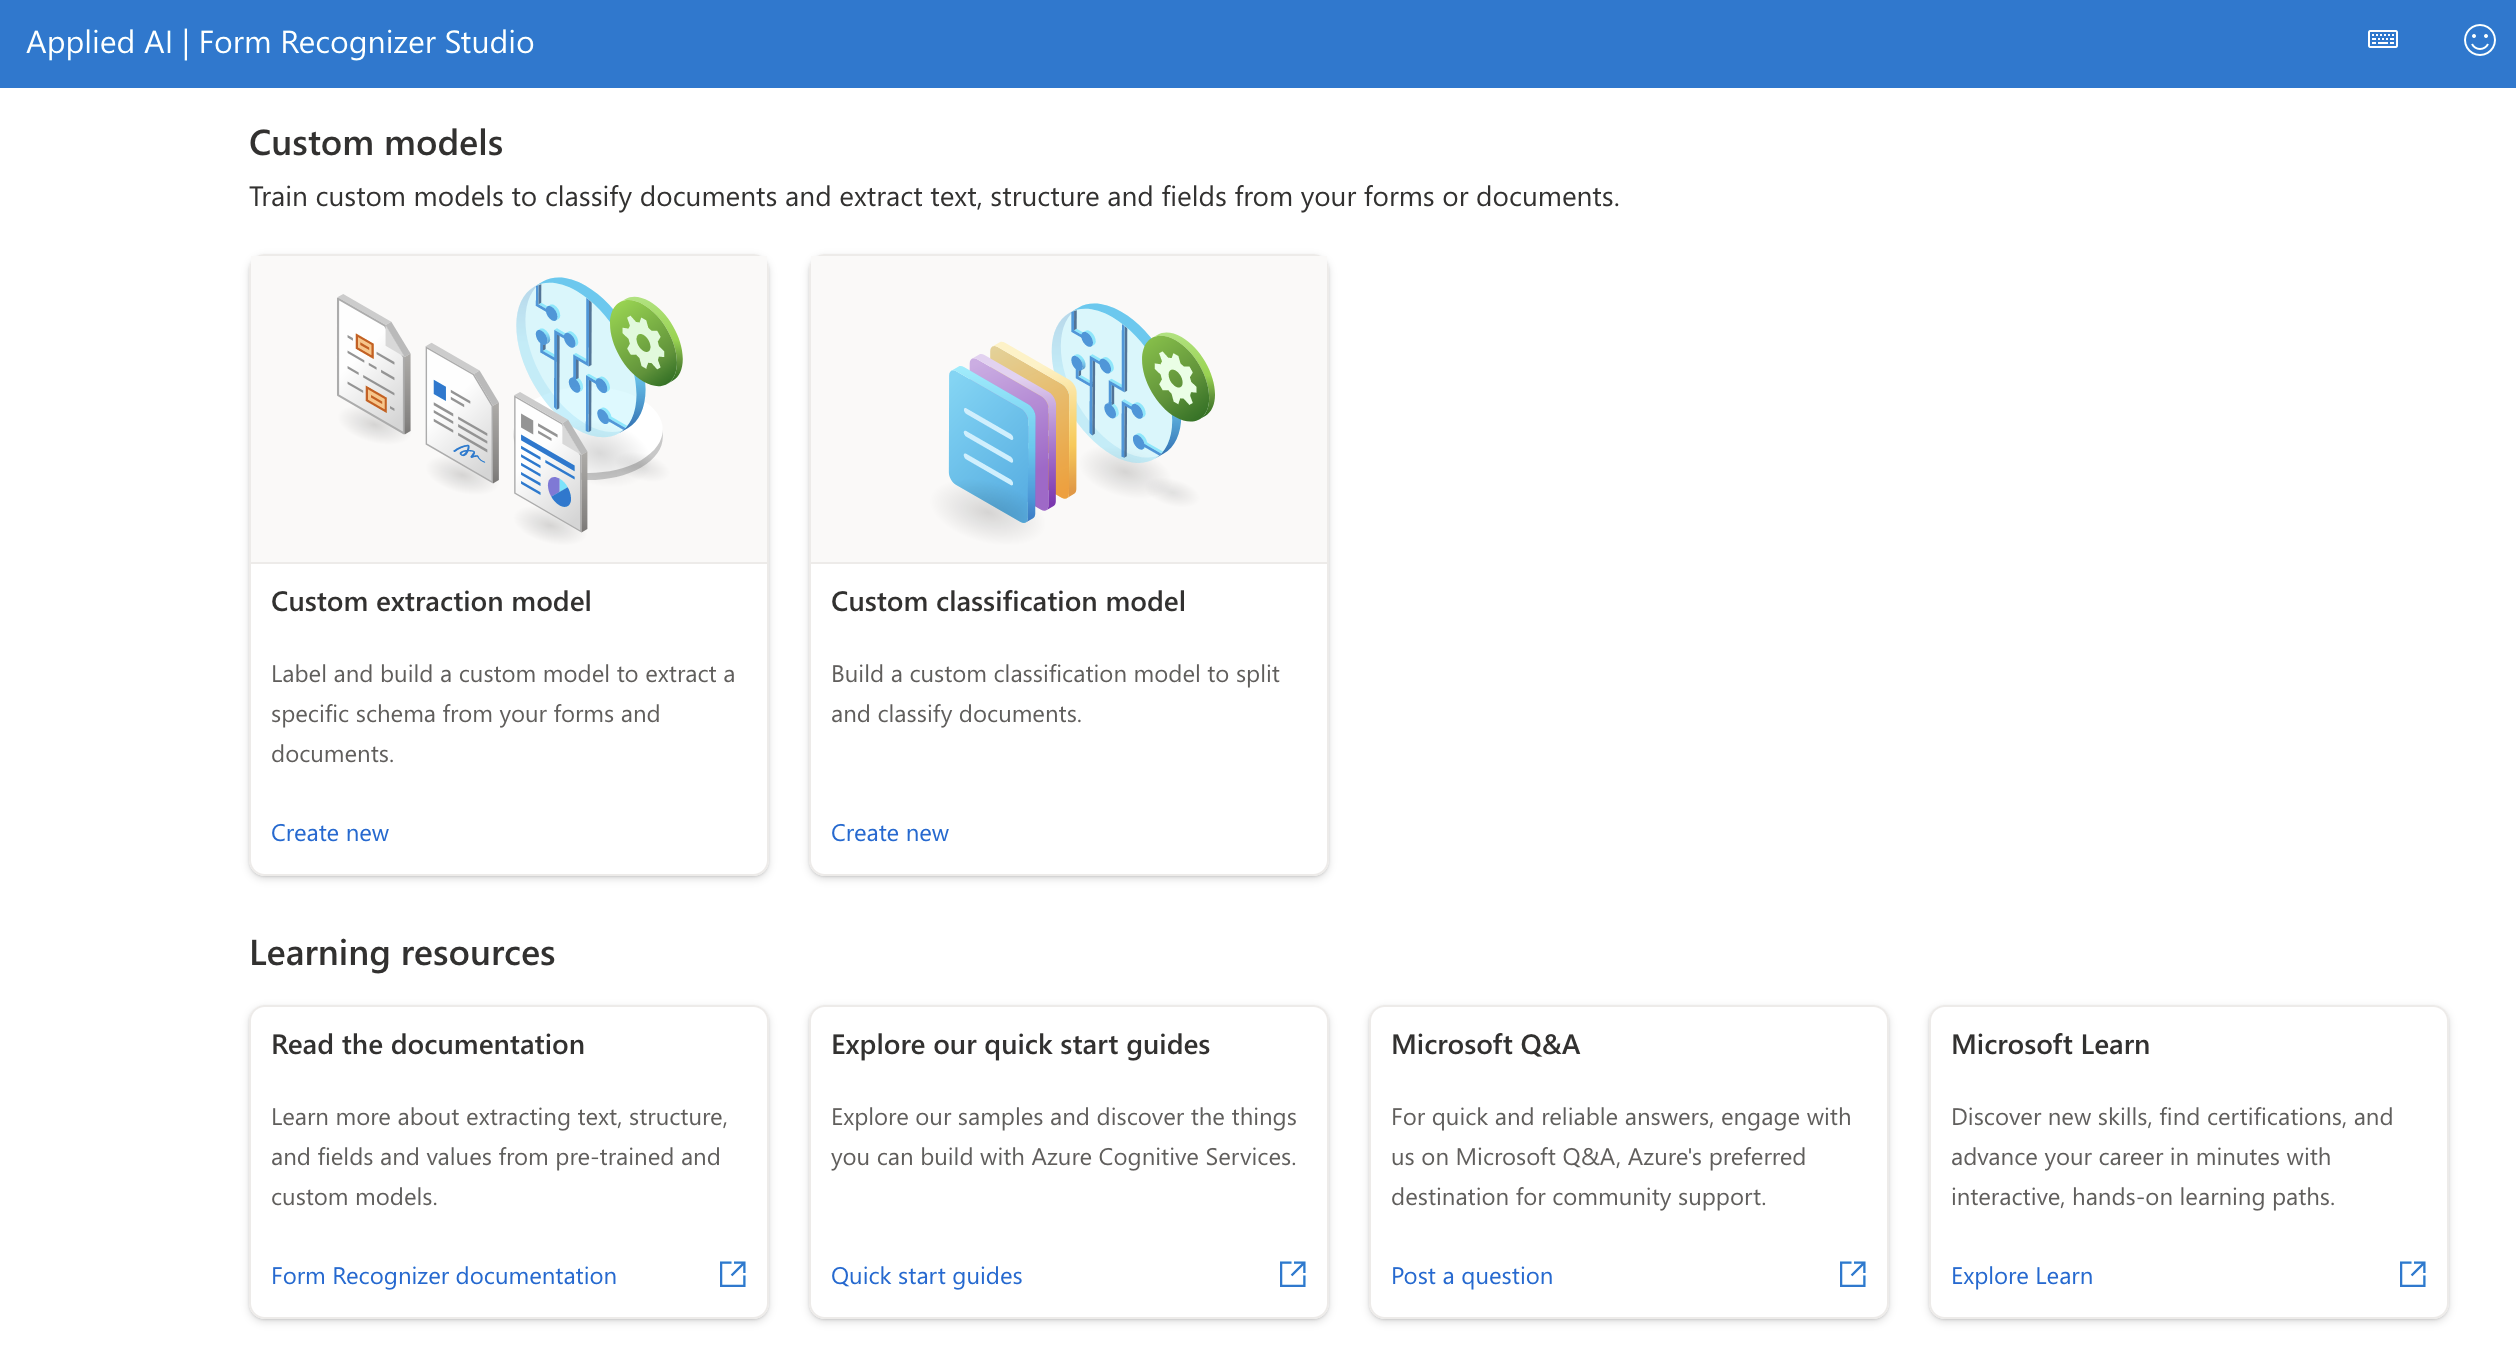Click Applied AI Form Recognizer Studio title
The width and height of the screenshot is (2516, 1370).
(280, 42)
